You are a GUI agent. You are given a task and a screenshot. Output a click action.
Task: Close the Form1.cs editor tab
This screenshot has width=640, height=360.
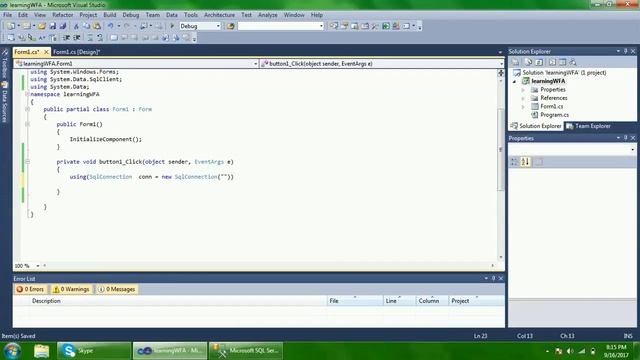point(46,52)
